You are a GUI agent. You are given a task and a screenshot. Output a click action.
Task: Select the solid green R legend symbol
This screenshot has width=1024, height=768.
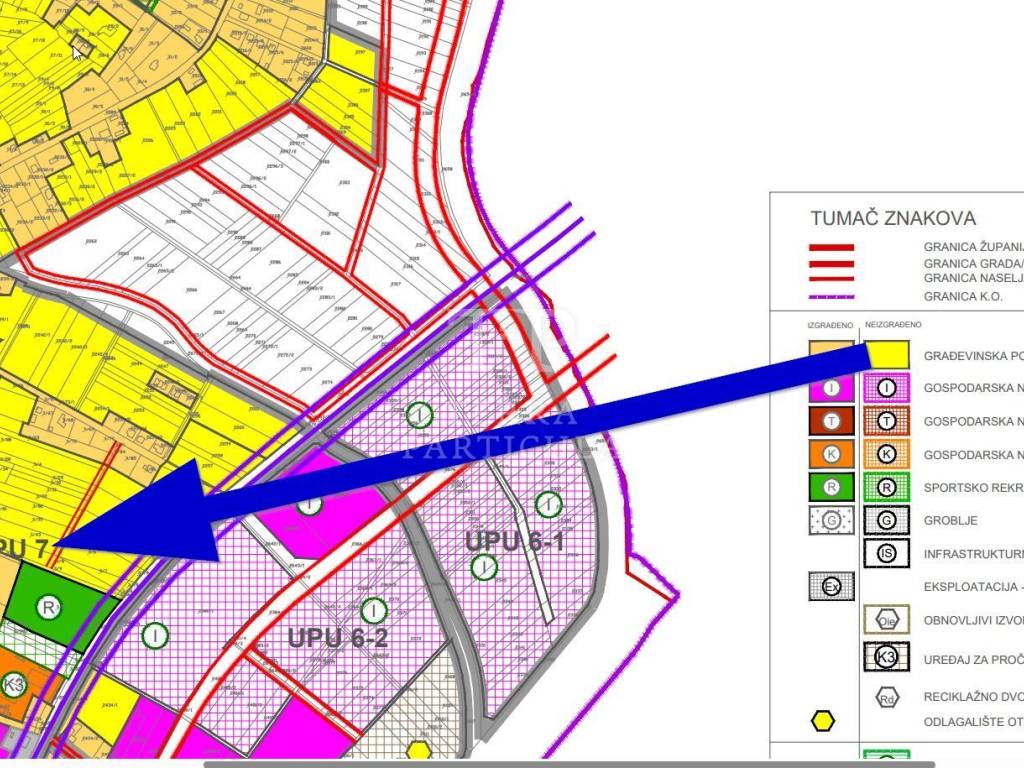coord(831,487)
